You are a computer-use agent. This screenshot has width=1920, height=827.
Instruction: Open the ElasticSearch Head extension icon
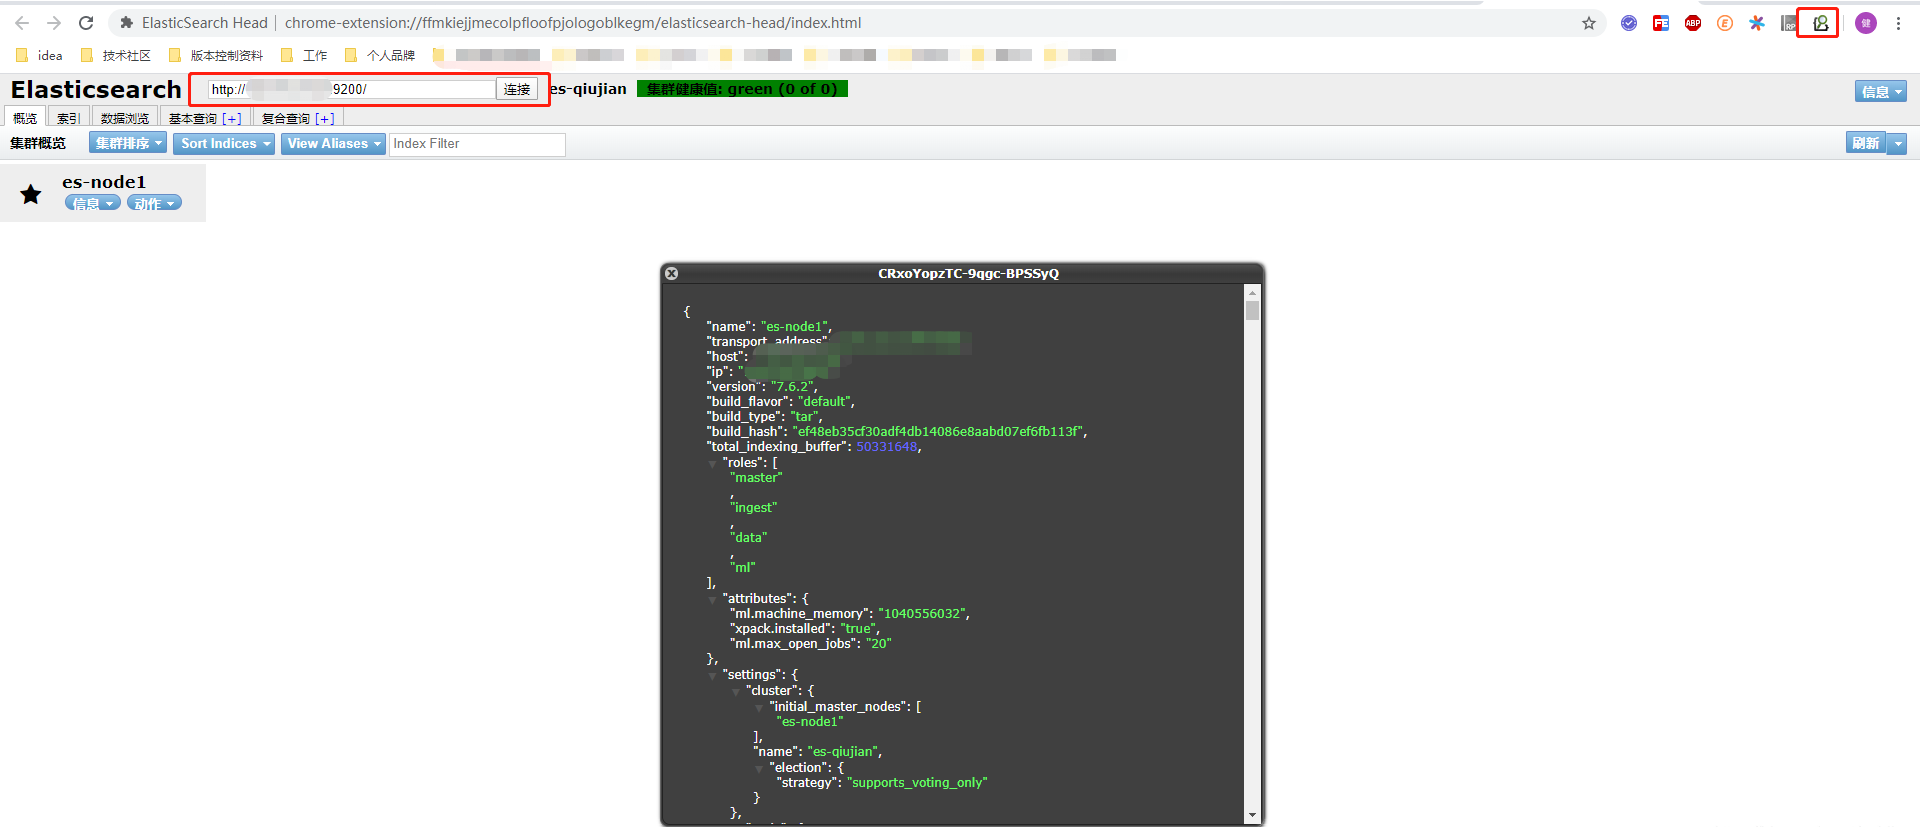tap(1820, 23)
